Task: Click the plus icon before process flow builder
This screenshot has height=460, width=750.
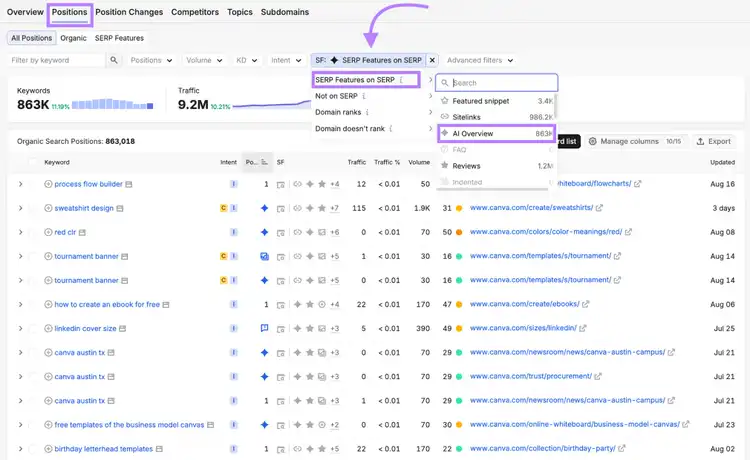Action: (48, 184)
